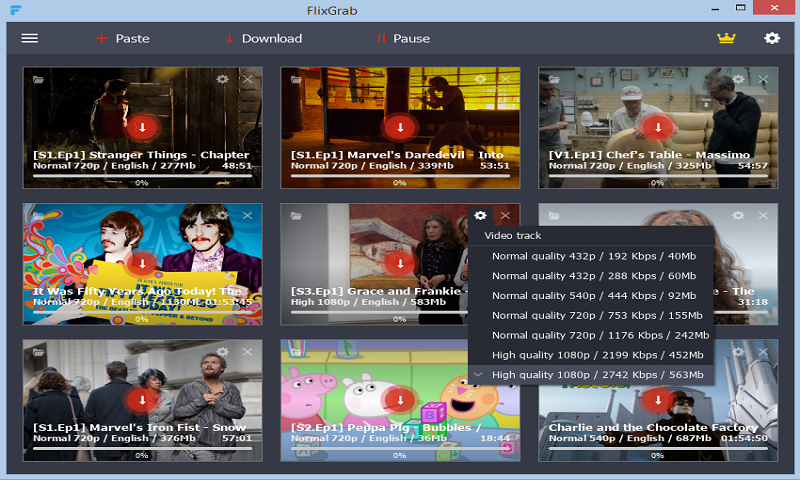Select Normal quality 432p / 288 Kbps / 60Mb
800x480 pixels.
[x=591, y=276]
